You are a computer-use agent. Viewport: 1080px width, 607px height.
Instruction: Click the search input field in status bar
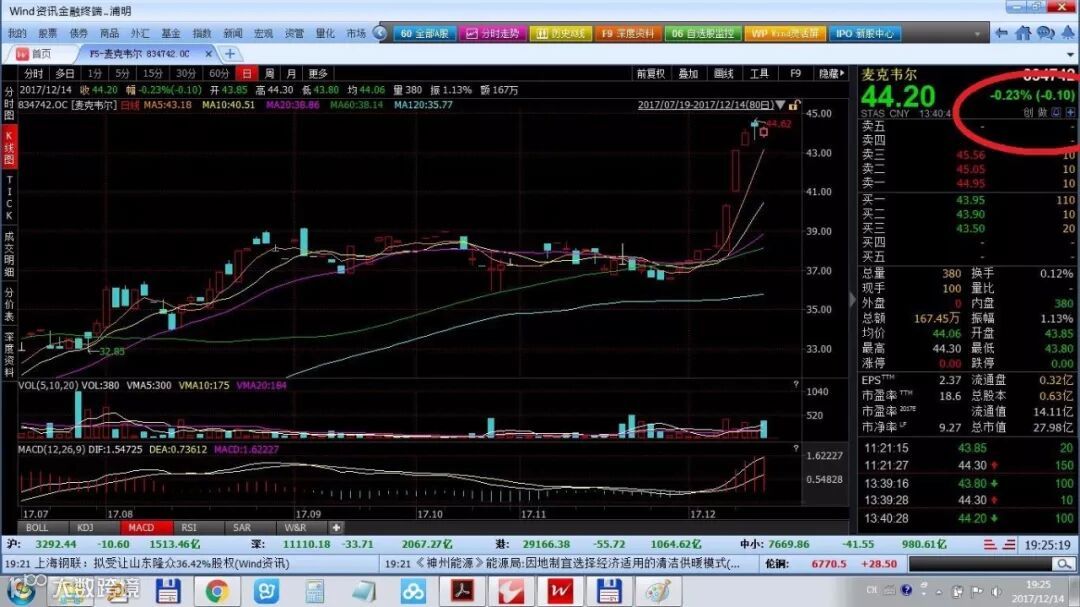coord(982,564)
